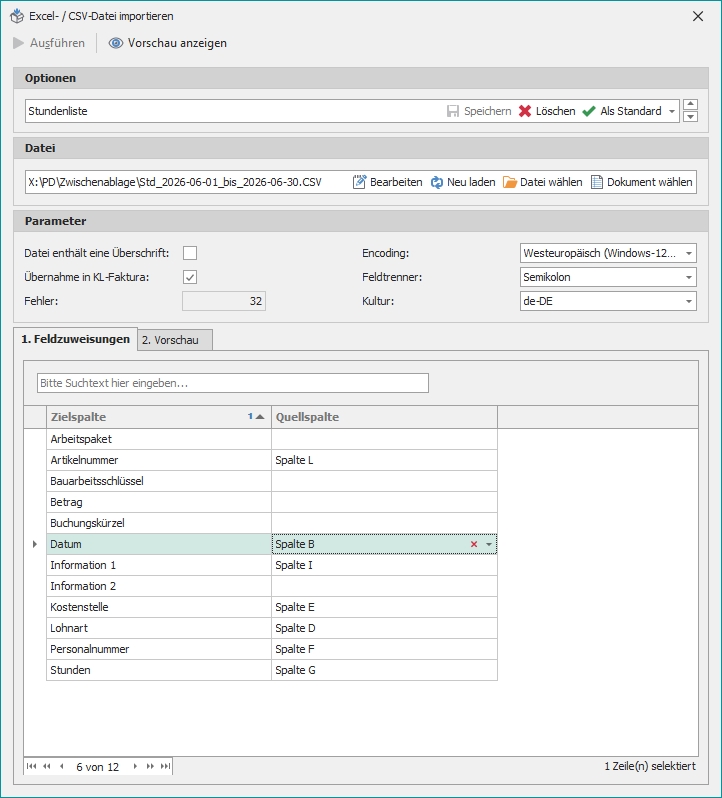Click the Ausführen button label
The image size is (722, 798).
tap(57, 43)
